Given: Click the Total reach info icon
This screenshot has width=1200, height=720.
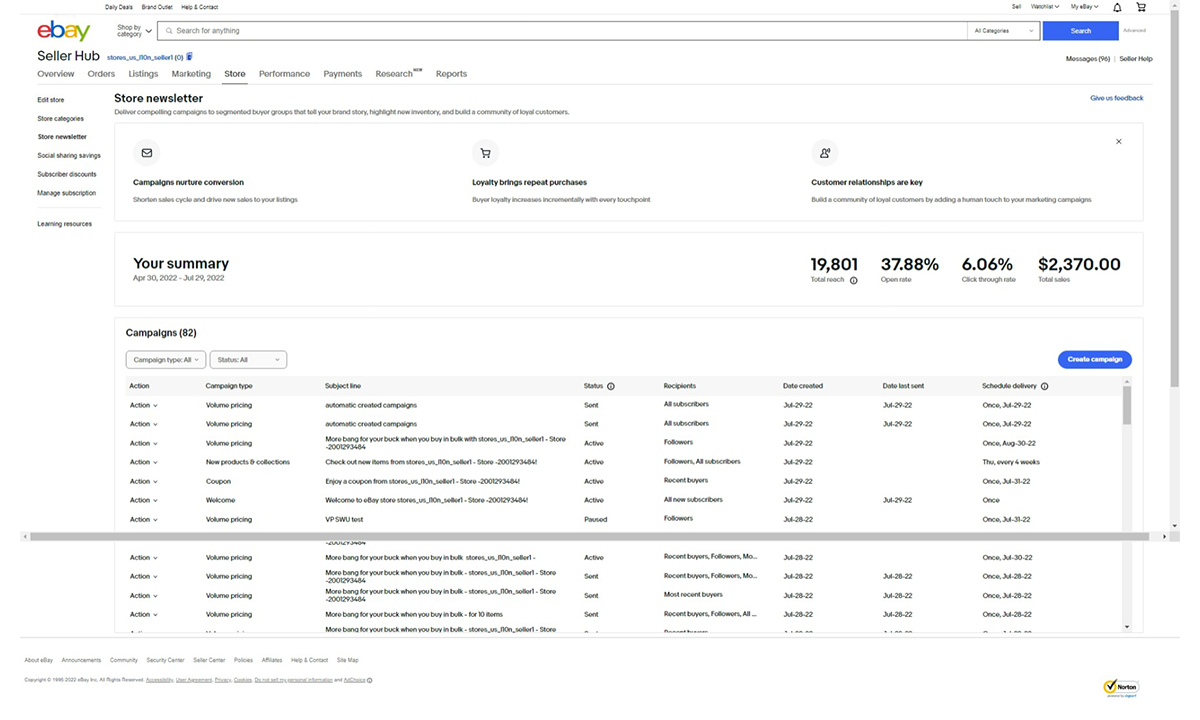Looking at the screenshot, I should [x=853, y=280].
